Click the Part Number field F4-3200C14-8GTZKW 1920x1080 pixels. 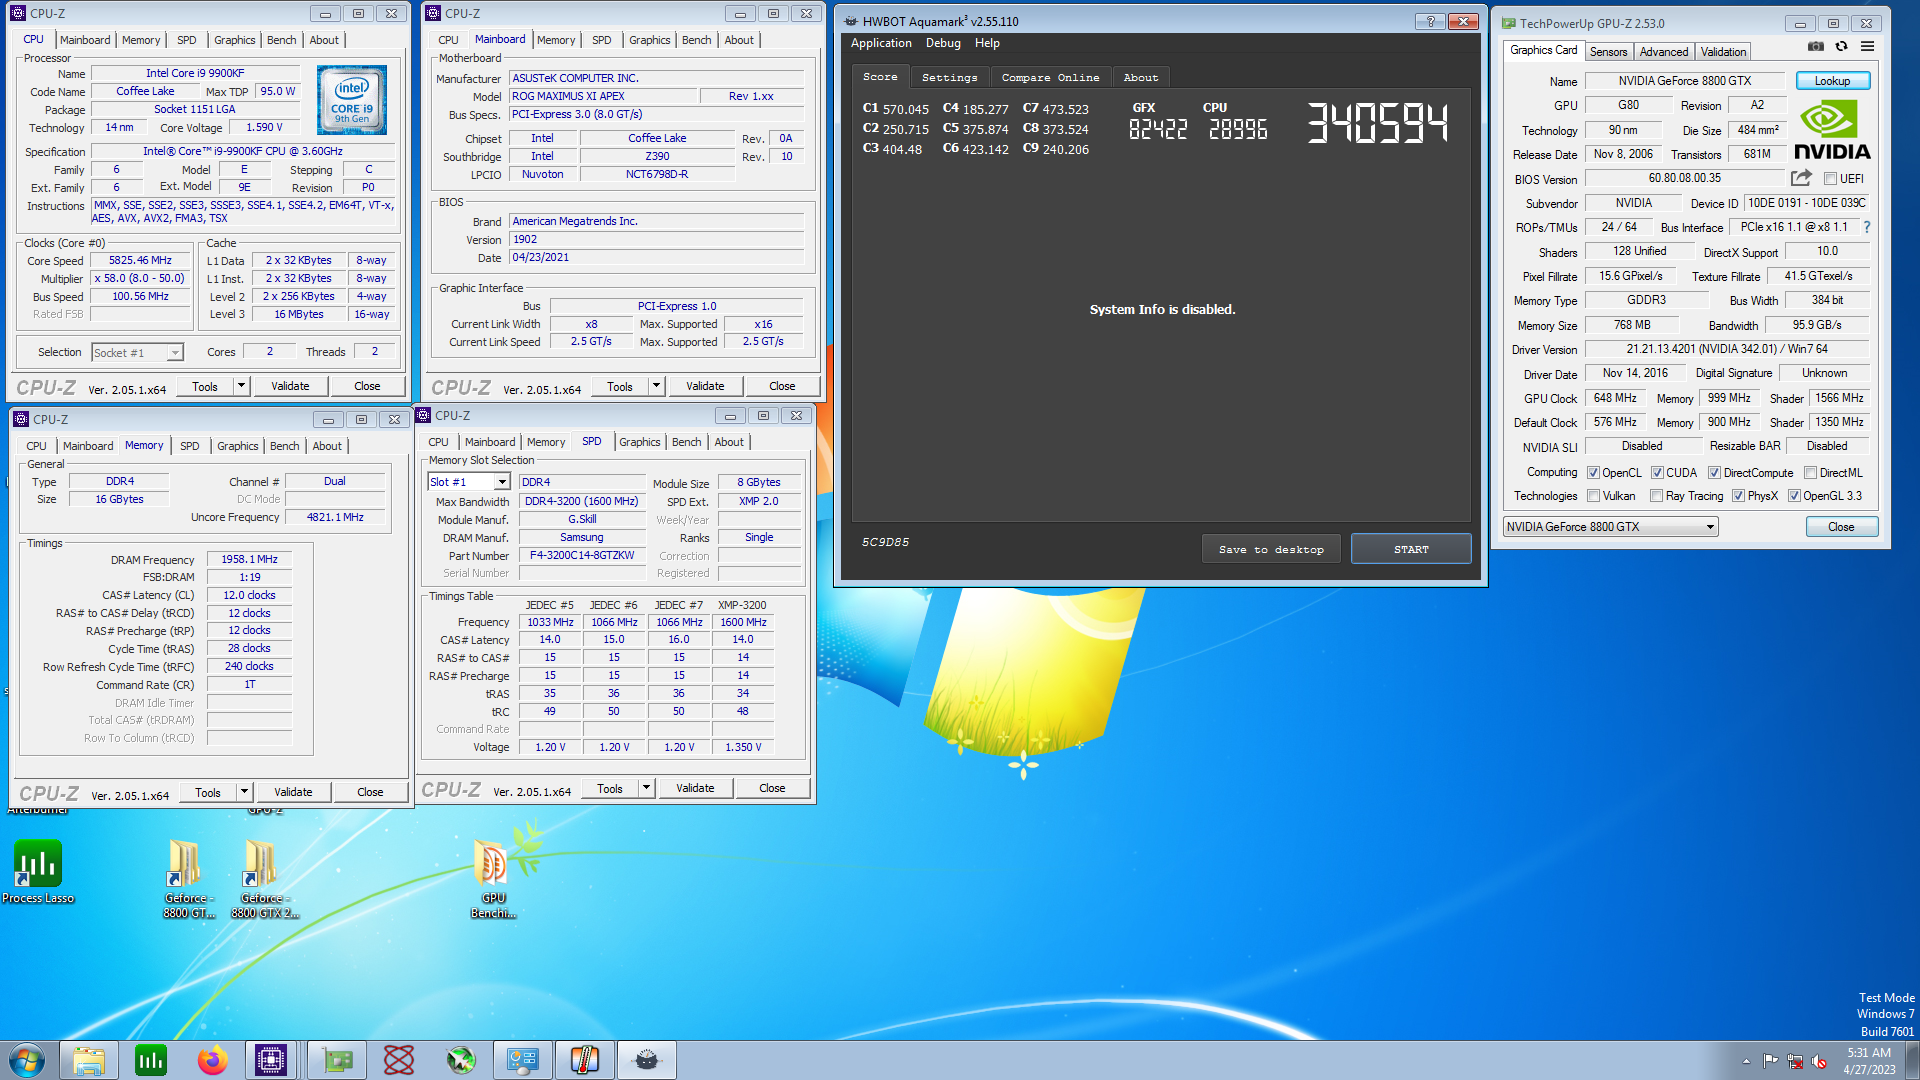pyautogui.click(x=582, y=555)
